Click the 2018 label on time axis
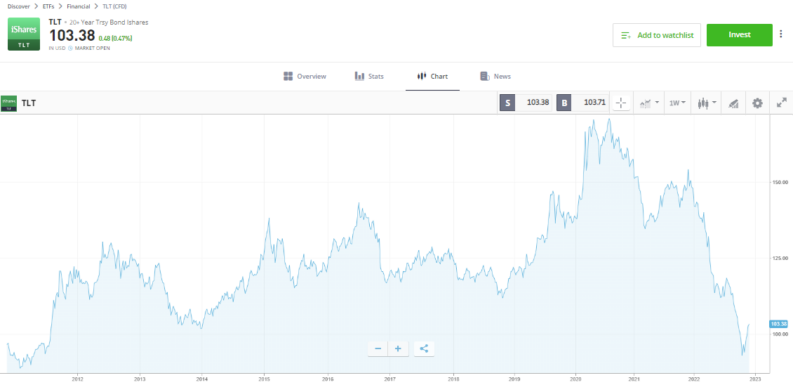Image resolution: width=793 pixels, height=385 pixels. coord(454,379)
